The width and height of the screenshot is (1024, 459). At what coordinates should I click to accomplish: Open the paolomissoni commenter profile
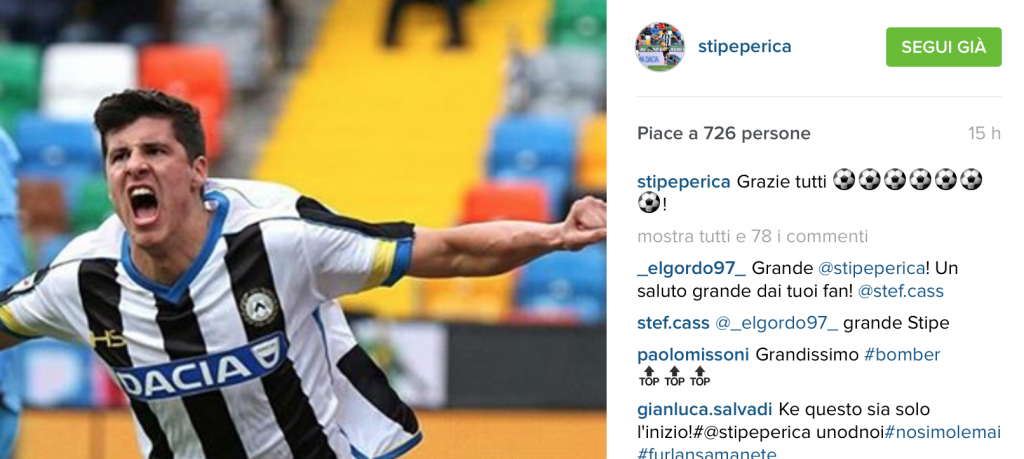coord(693,355)
